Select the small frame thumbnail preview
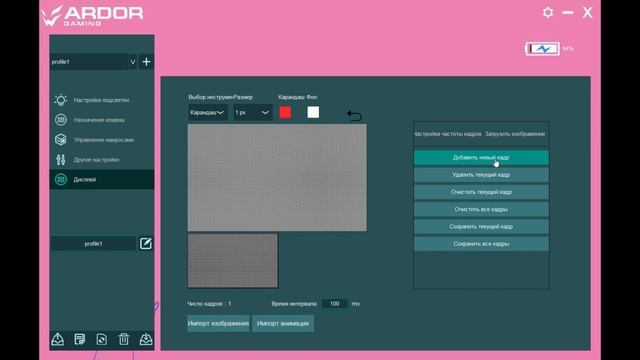Screen dimensions: 640x360 [233, 261]
